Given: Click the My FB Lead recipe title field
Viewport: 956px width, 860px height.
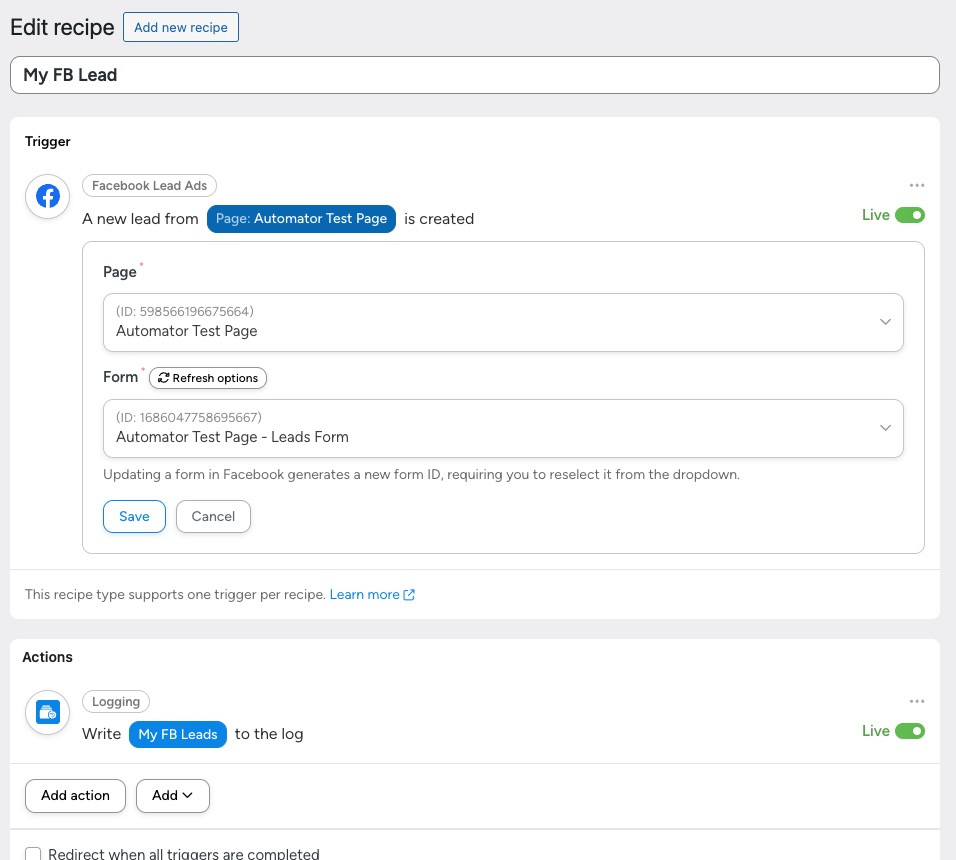Looking at the screenshot, I should [475, 75].
